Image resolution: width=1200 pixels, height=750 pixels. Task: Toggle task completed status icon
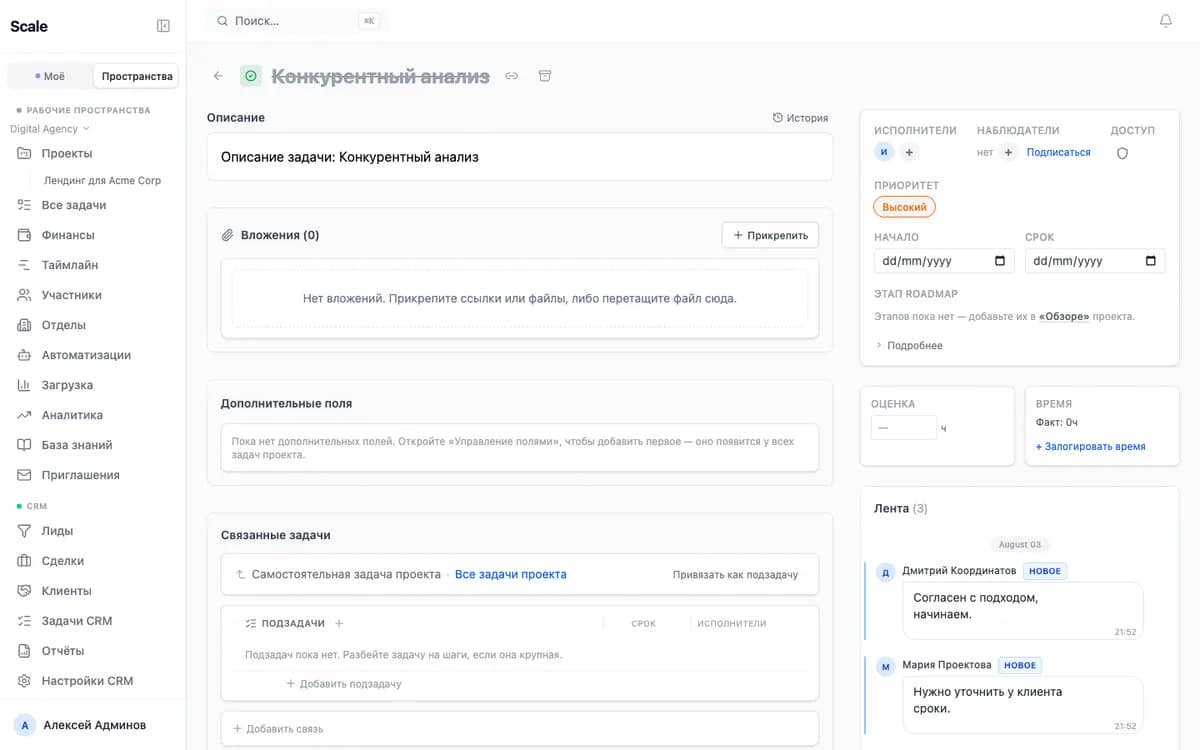coord(250,76)
